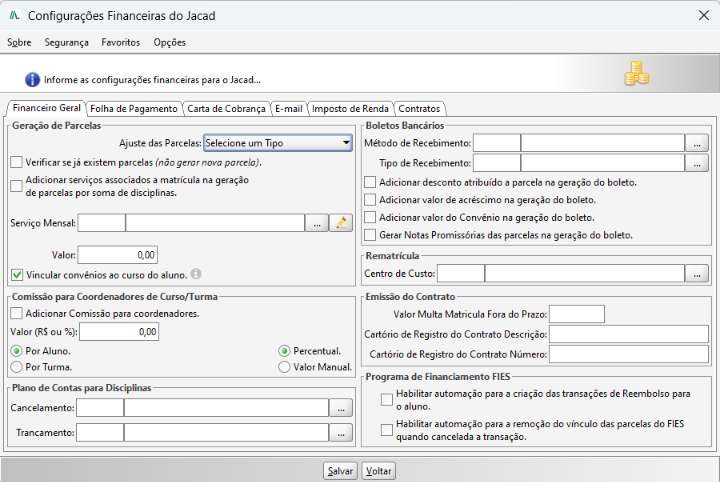Viewport: 720px width, 482px height.
Task: Switch to the Imposto de Renda tab
Action: pyautogui.click(x=350, y=109)
